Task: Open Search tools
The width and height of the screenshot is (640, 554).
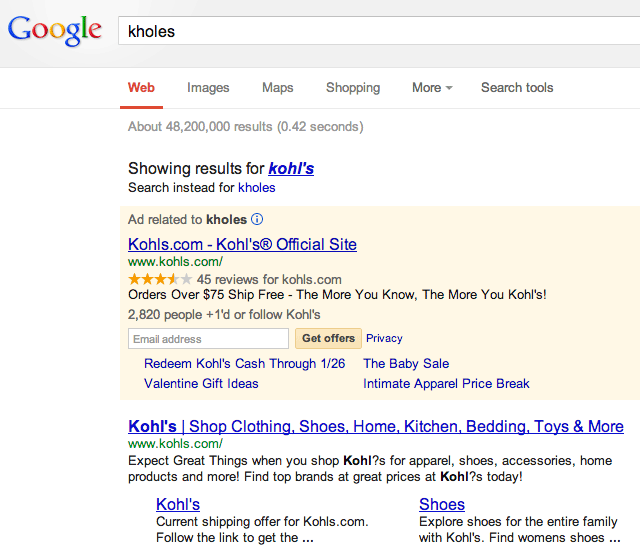Action: (517, 87)
